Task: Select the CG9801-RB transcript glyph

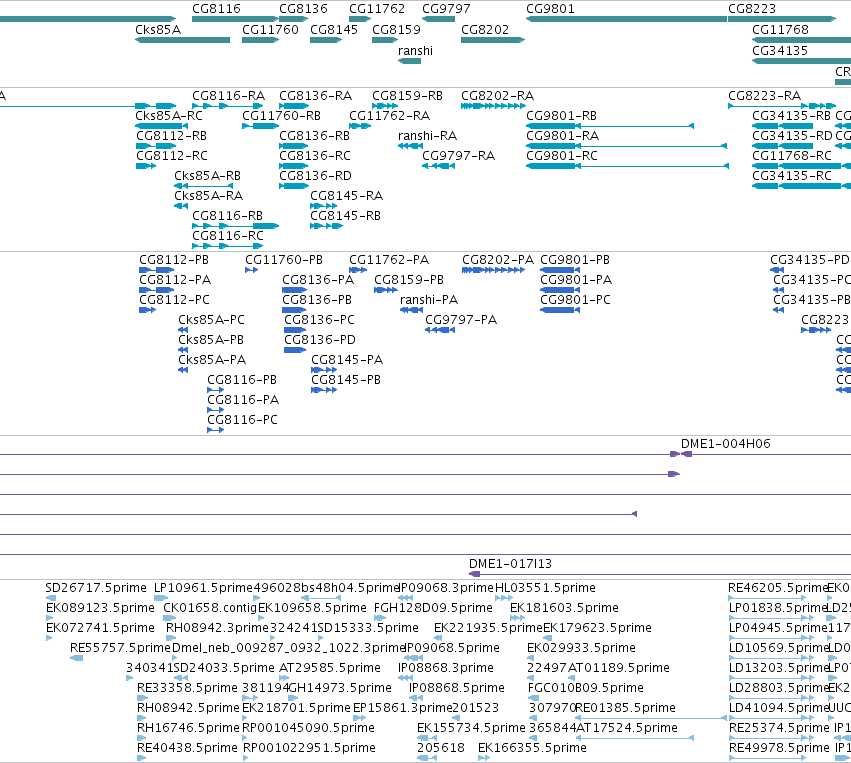Action: 610,126
